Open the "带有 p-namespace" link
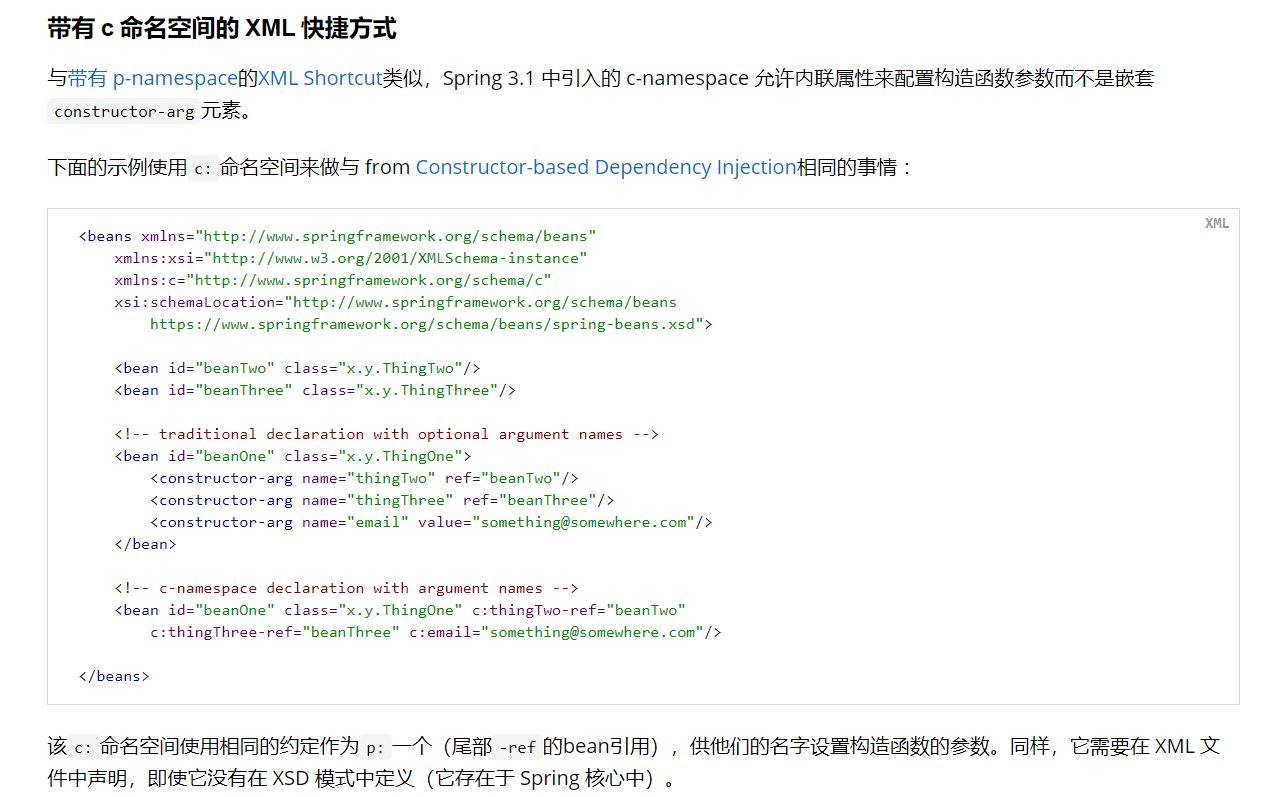Viewport: 1272px width, 797px height. coord(153,78)
